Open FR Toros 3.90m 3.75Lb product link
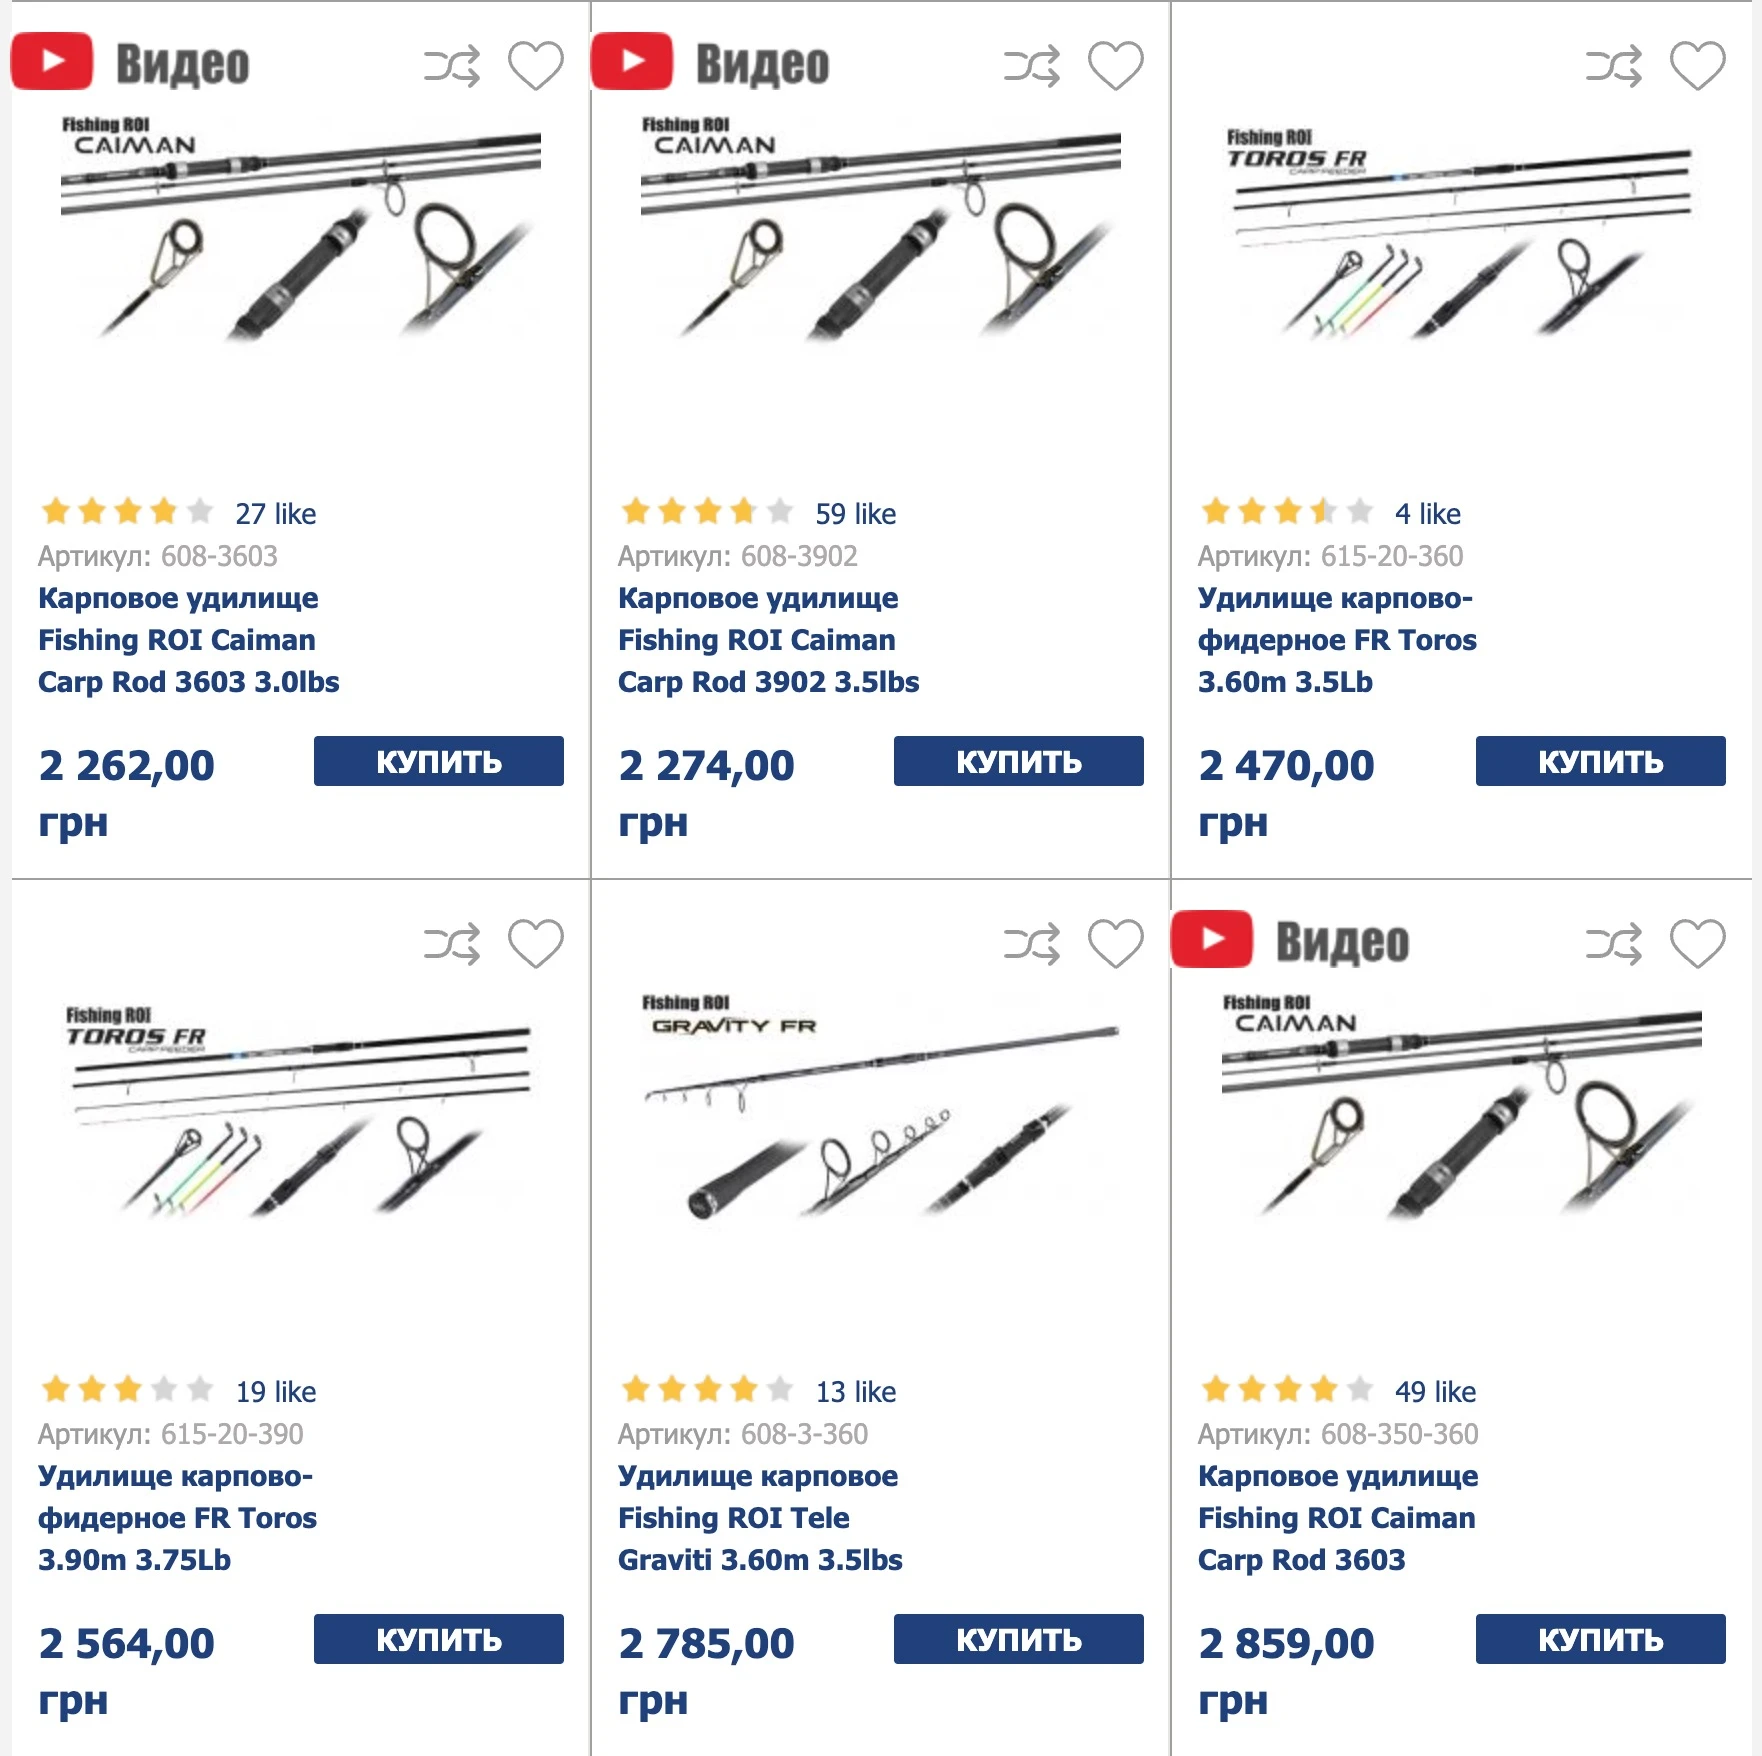Image resolution: width=1762 pixels, height=1756 pixels. (177, 1517)
